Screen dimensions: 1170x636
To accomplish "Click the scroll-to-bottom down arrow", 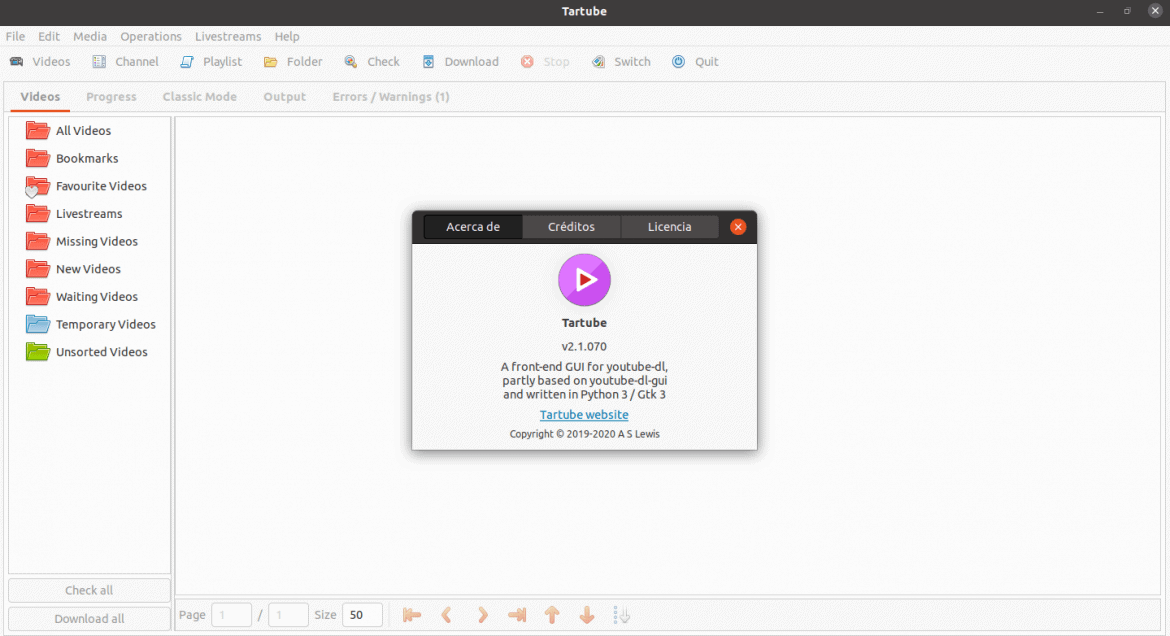I will point(587,615).
